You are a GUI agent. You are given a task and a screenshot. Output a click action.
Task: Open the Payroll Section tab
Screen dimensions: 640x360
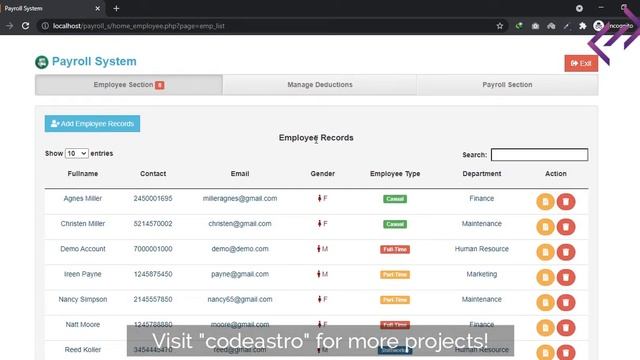tap(507, 85)
